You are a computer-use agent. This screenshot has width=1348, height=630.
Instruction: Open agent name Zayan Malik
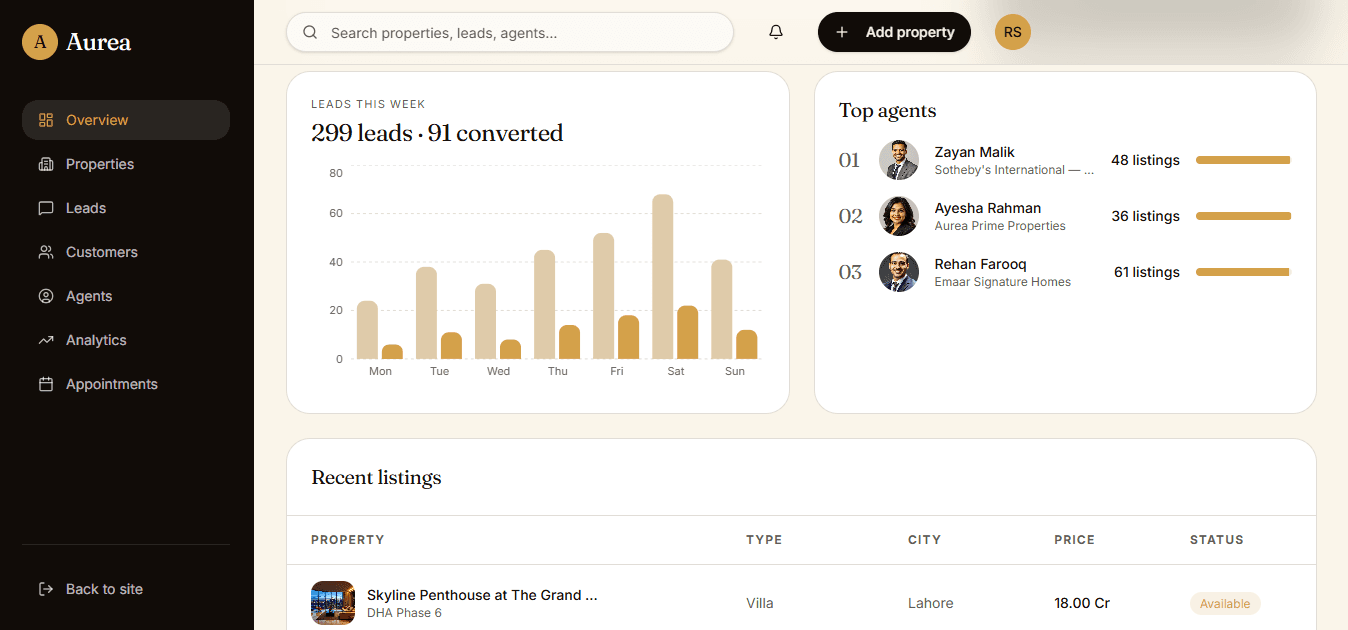point(974,152)
